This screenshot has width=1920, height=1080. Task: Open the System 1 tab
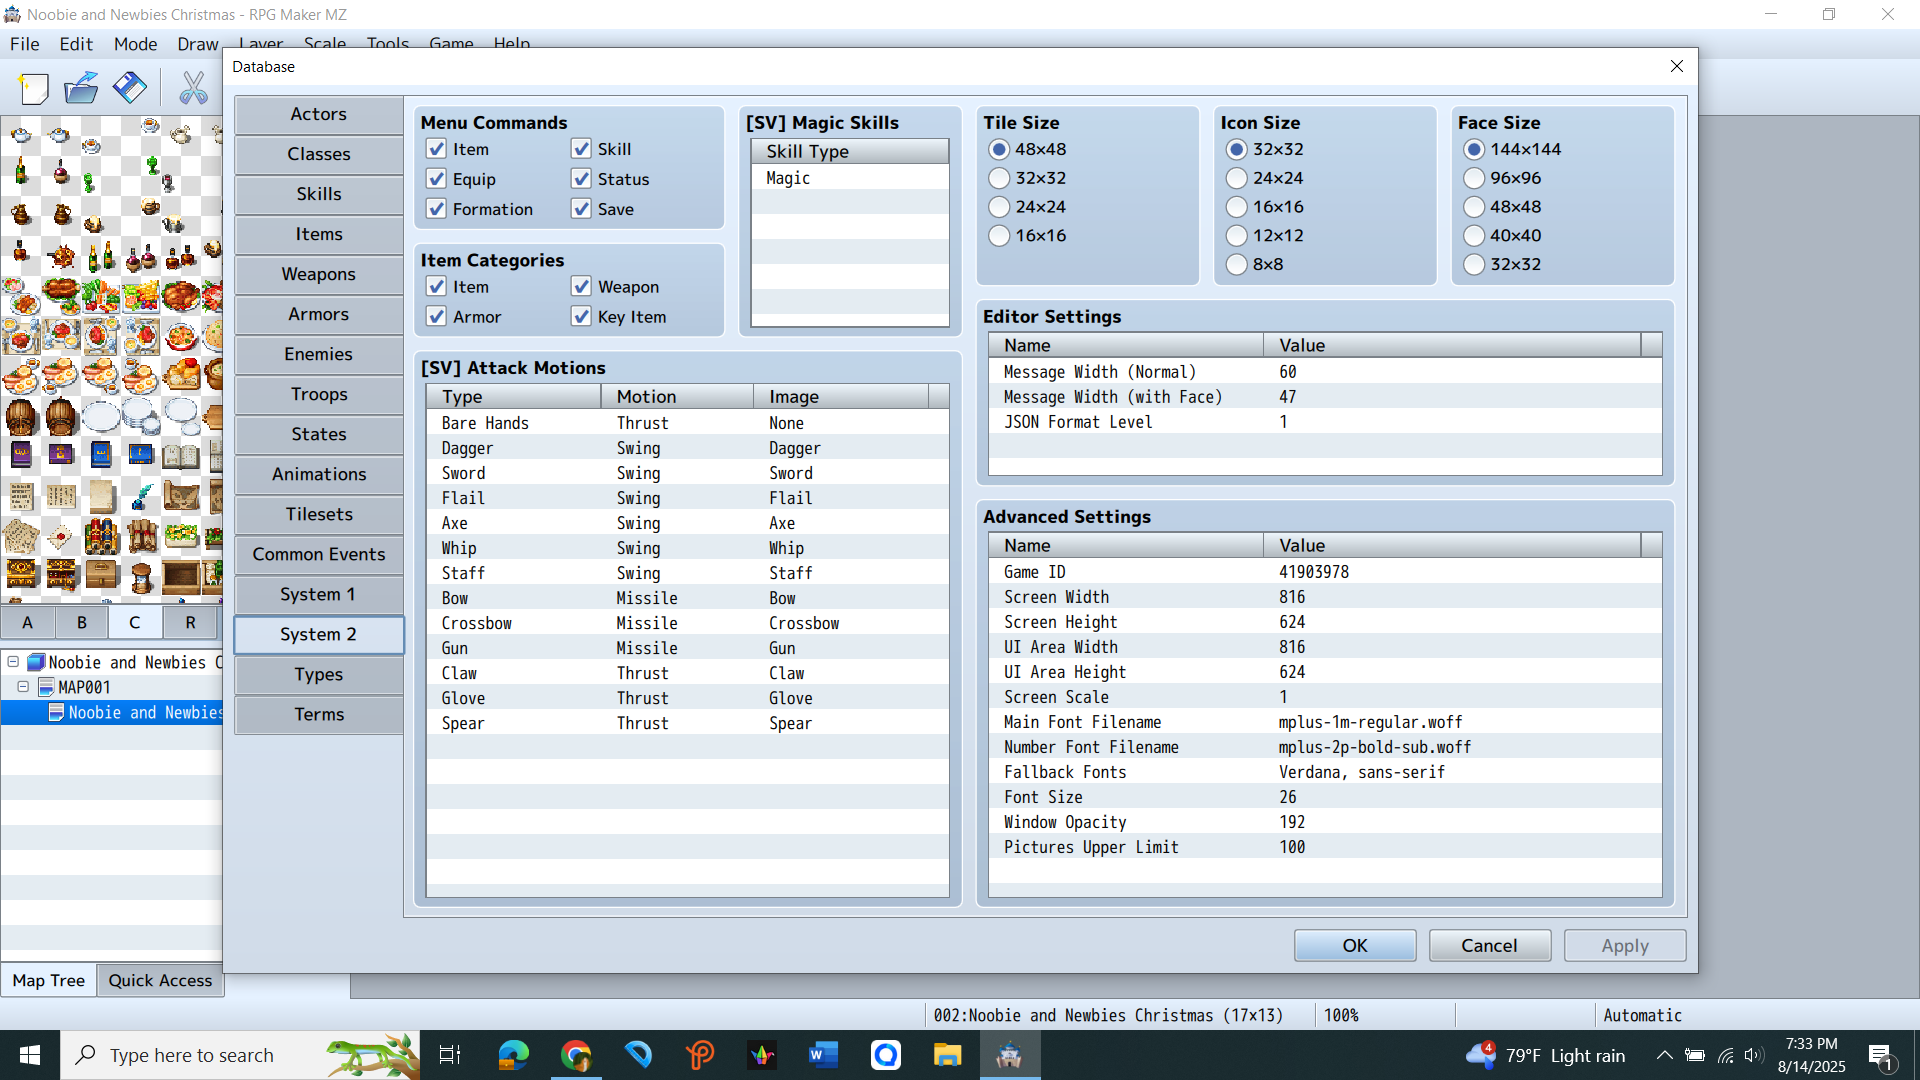pyautogui.click(x=319, y=595)
